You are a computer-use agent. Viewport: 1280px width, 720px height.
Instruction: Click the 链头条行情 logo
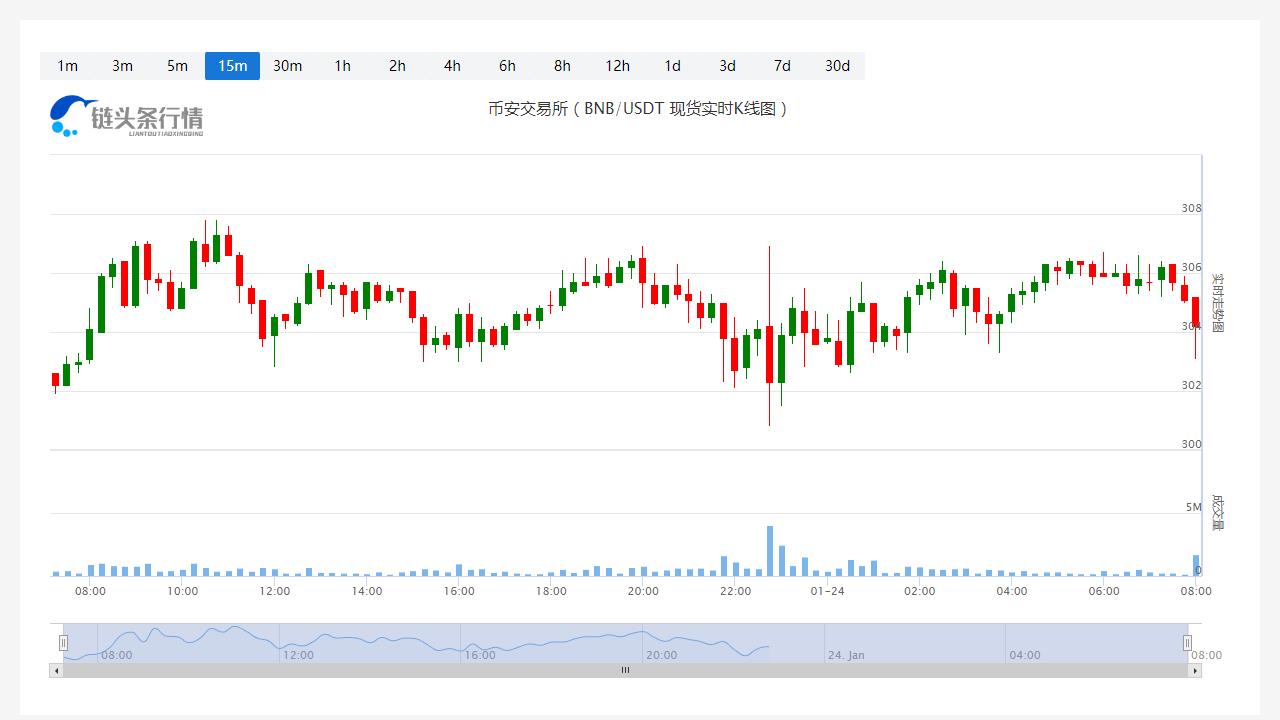click(x=127, y=116)
